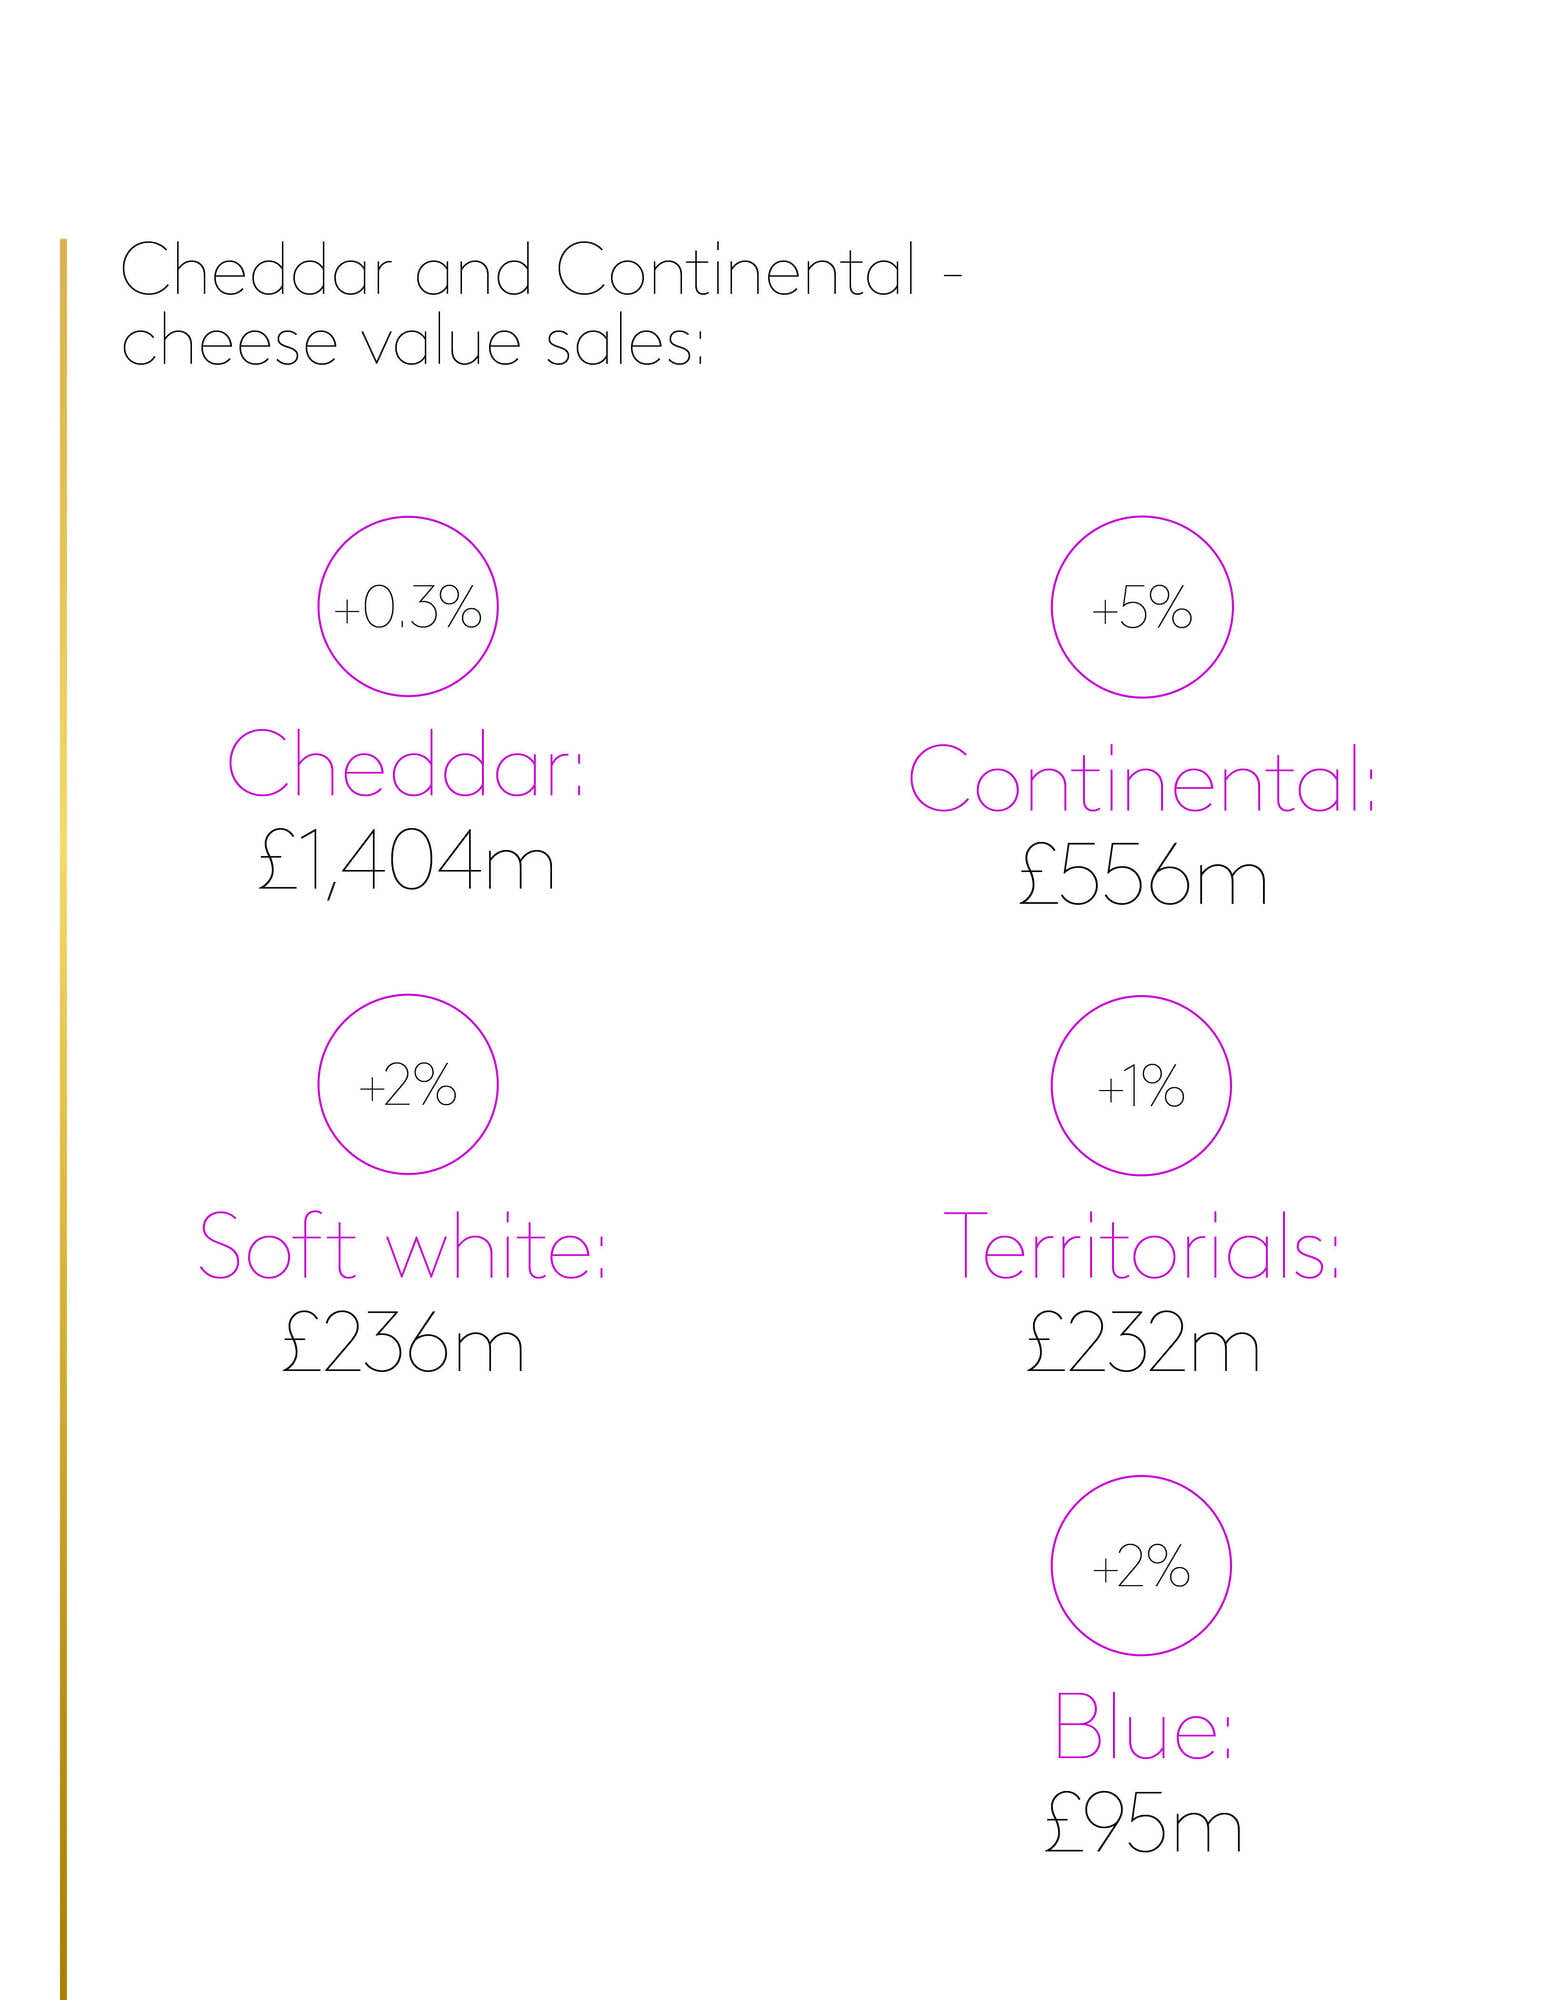This screenshot has width=1544, height=2000.
Task: Click the +5% circle above Continental
Action: pos(1141,607)
